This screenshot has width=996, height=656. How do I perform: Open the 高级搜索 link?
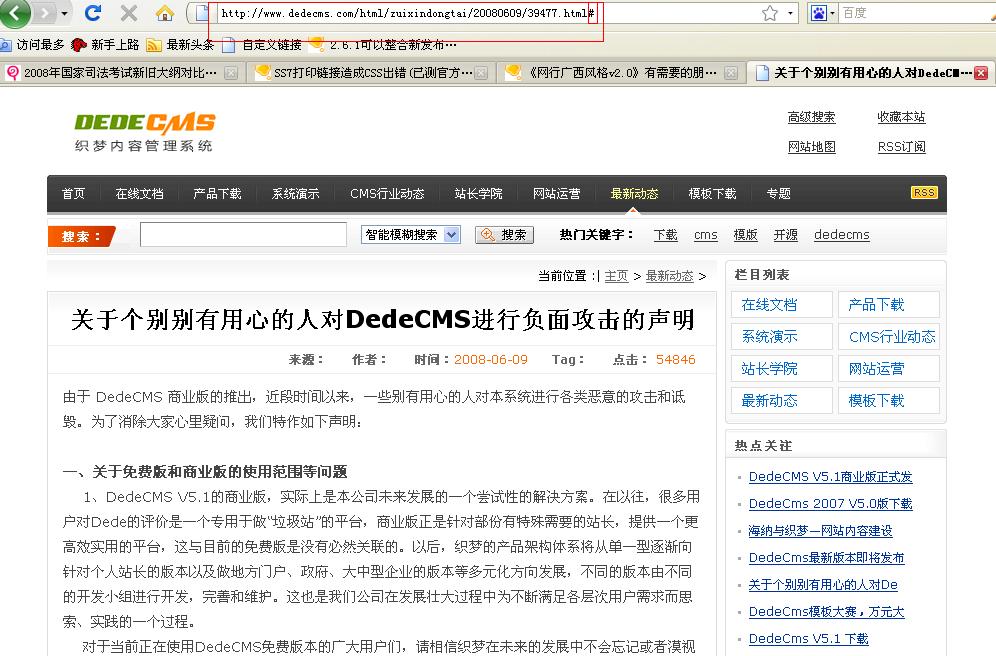click(812, 117)
